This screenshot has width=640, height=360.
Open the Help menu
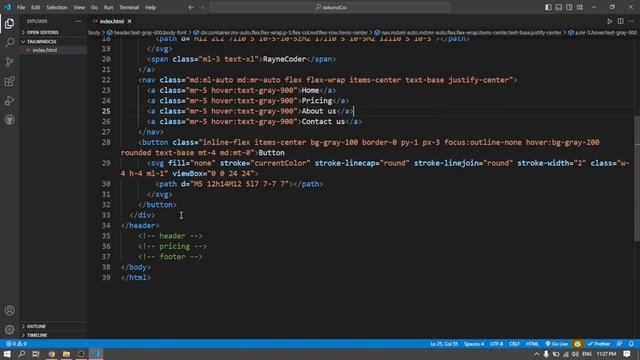(151, 7)
